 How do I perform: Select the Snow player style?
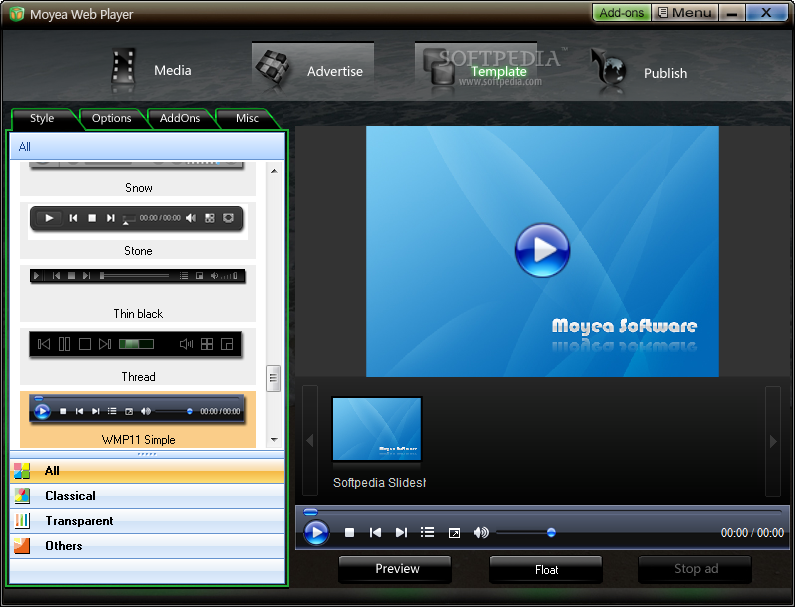pos(138,179)
